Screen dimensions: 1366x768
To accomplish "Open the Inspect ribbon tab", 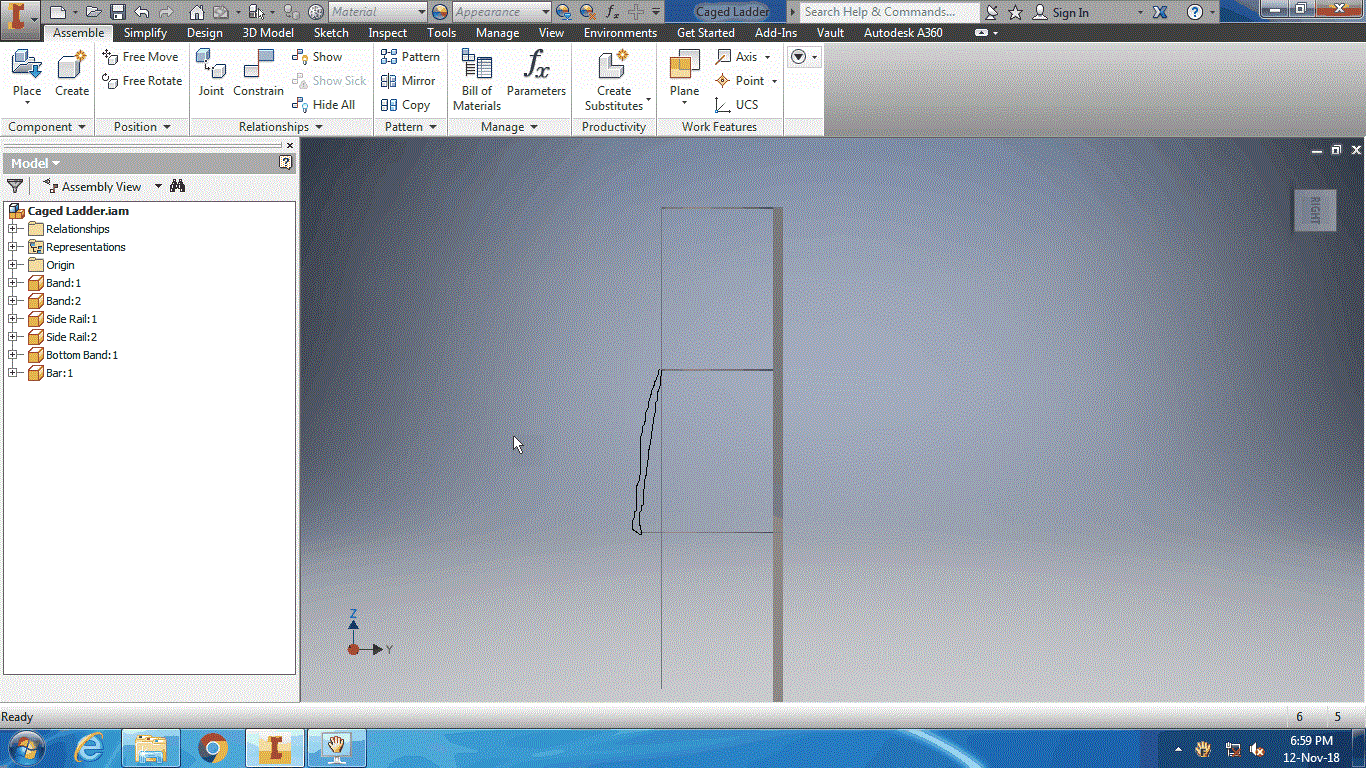I will (387, 32).
